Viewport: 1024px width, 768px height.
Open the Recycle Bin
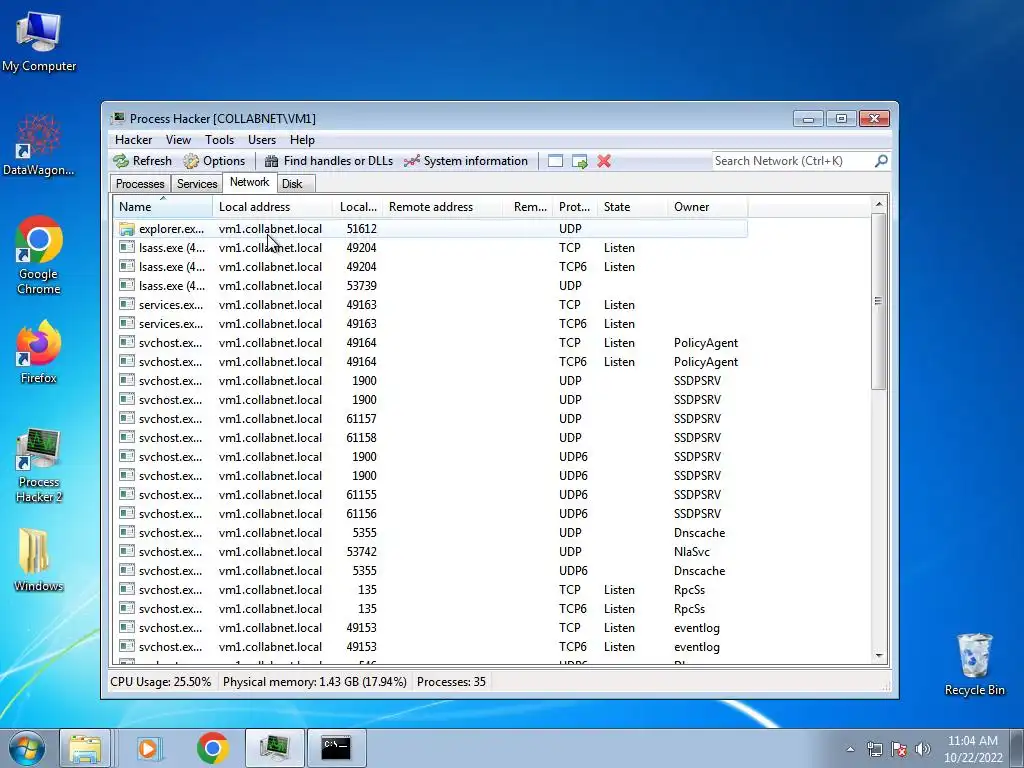click(x=974, y=664)
